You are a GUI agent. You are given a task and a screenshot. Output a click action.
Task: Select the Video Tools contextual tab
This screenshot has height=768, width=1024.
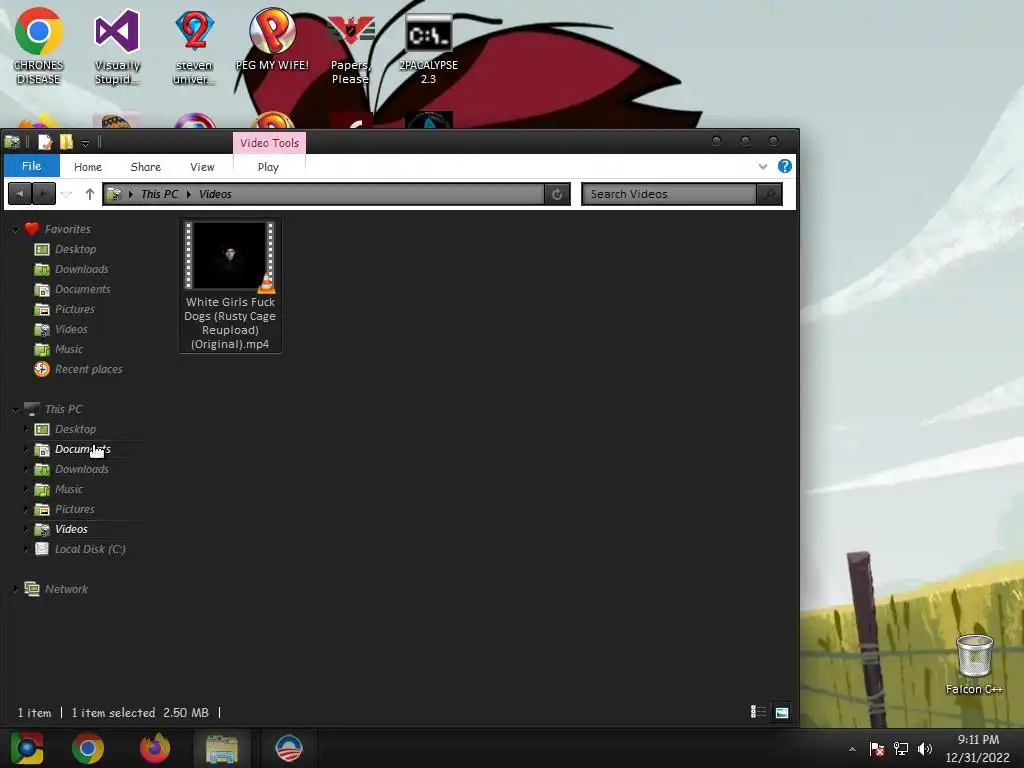point(269,142)
